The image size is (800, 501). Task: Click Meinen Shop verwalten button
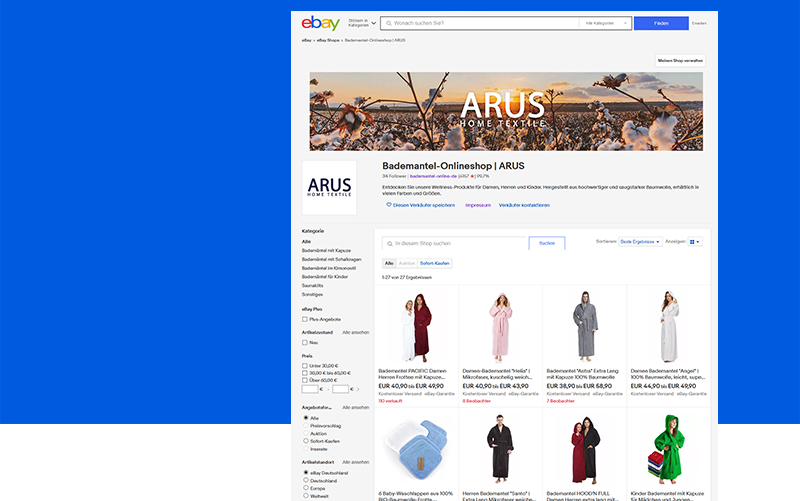680,60
